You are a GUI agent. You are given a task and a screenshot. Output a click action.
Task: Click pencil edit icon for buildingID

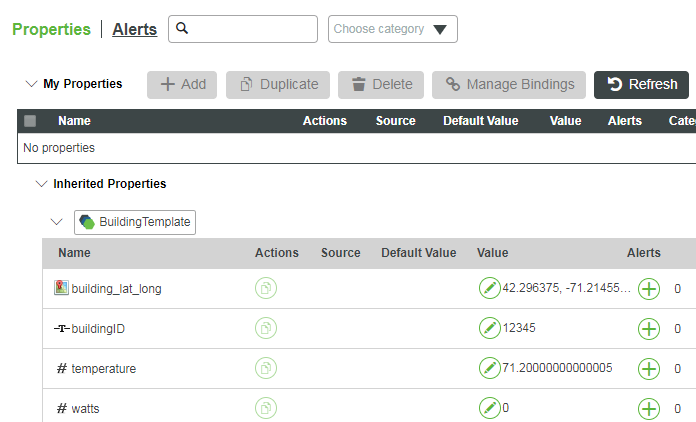(489, 328)
